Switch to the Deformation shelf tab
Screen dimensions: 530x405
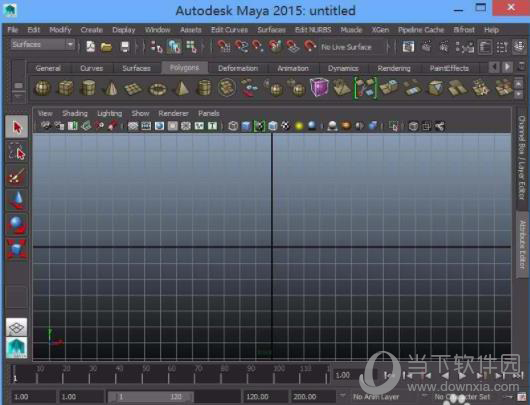coord(238,68)
